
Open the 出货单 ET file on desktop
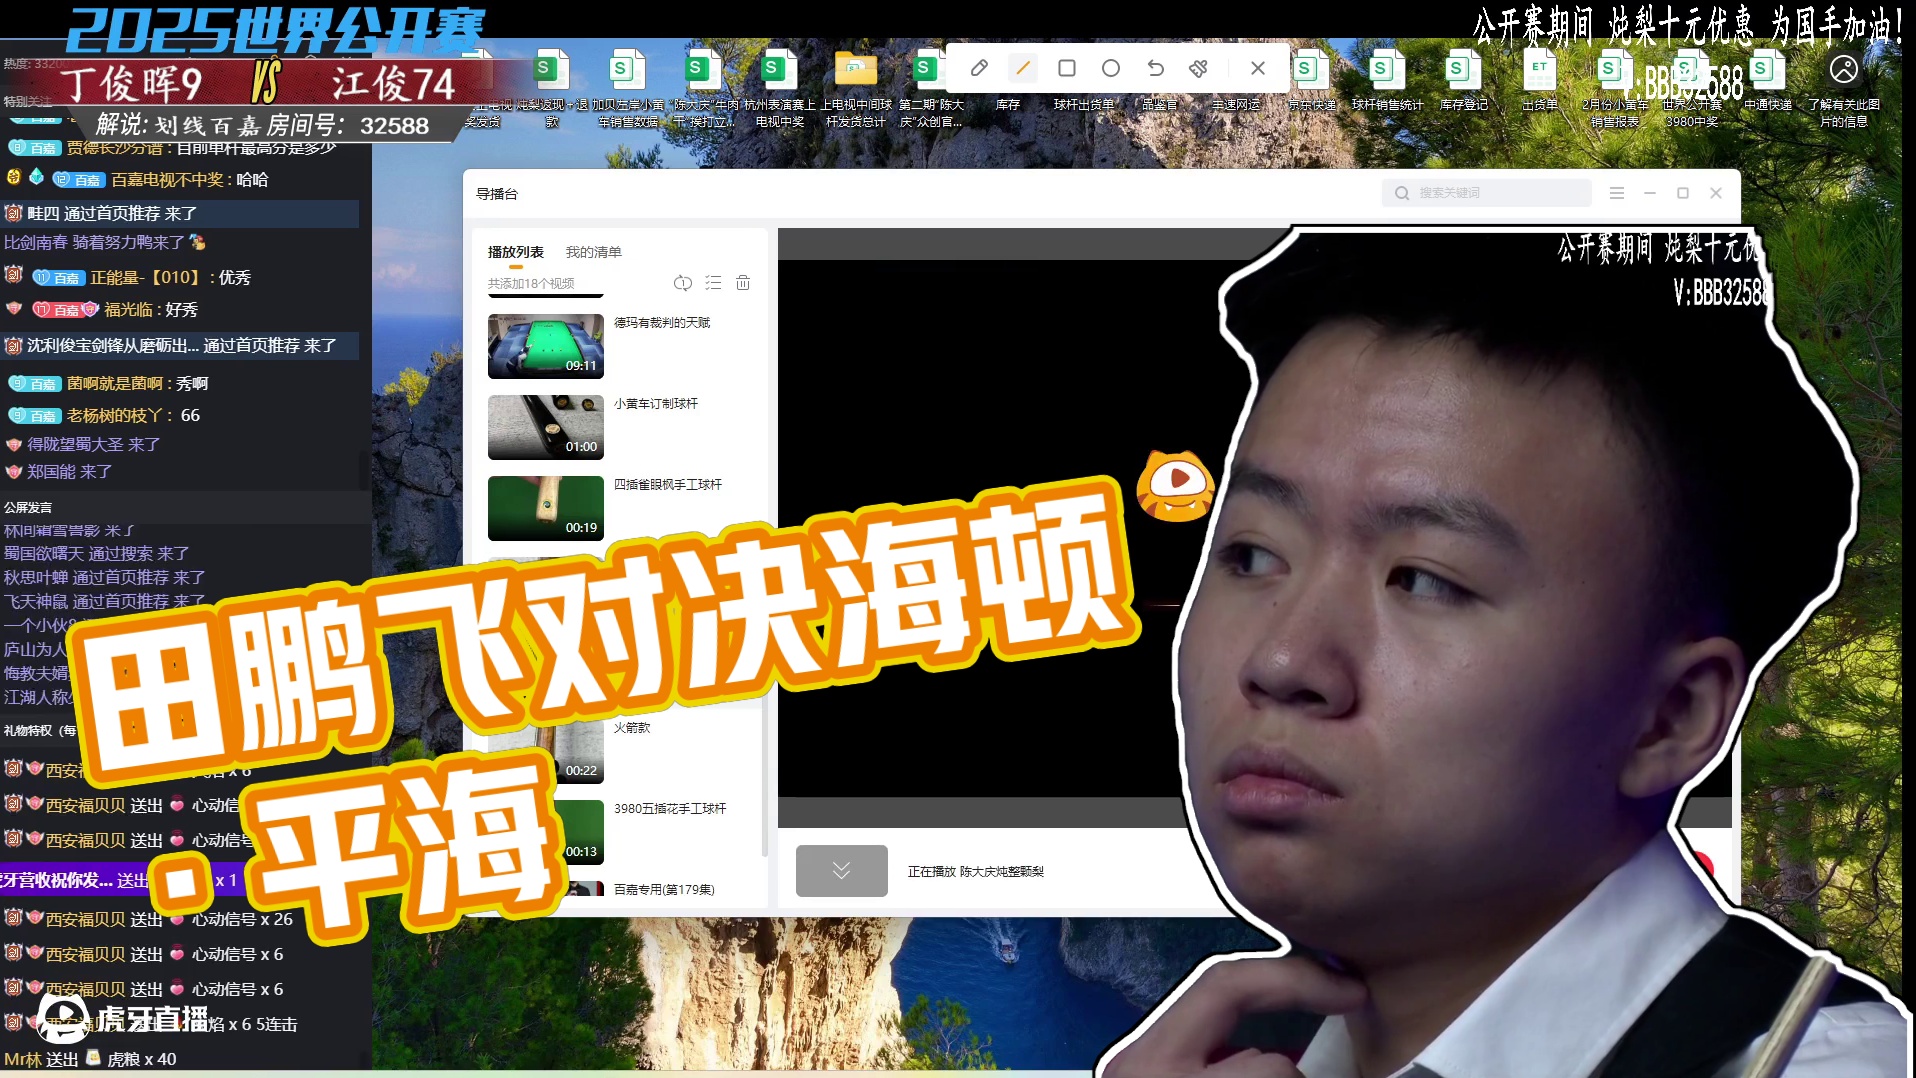click(x=1540, y=80)
